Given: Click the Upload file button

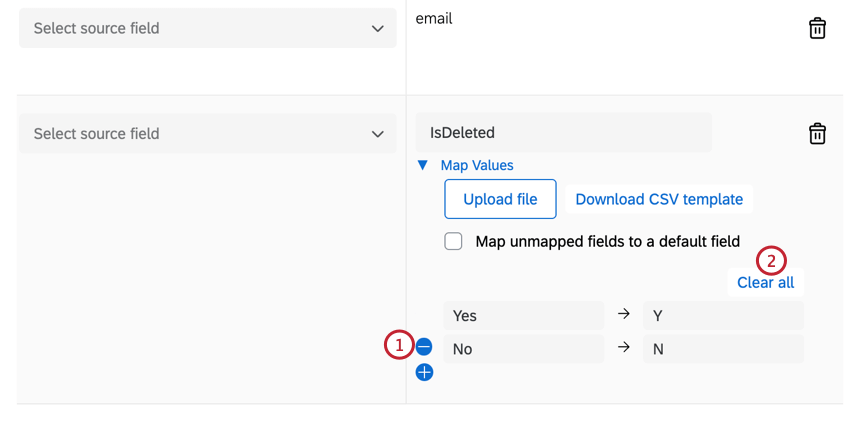Looking at the screenshot, I should [x=500, y=199].
